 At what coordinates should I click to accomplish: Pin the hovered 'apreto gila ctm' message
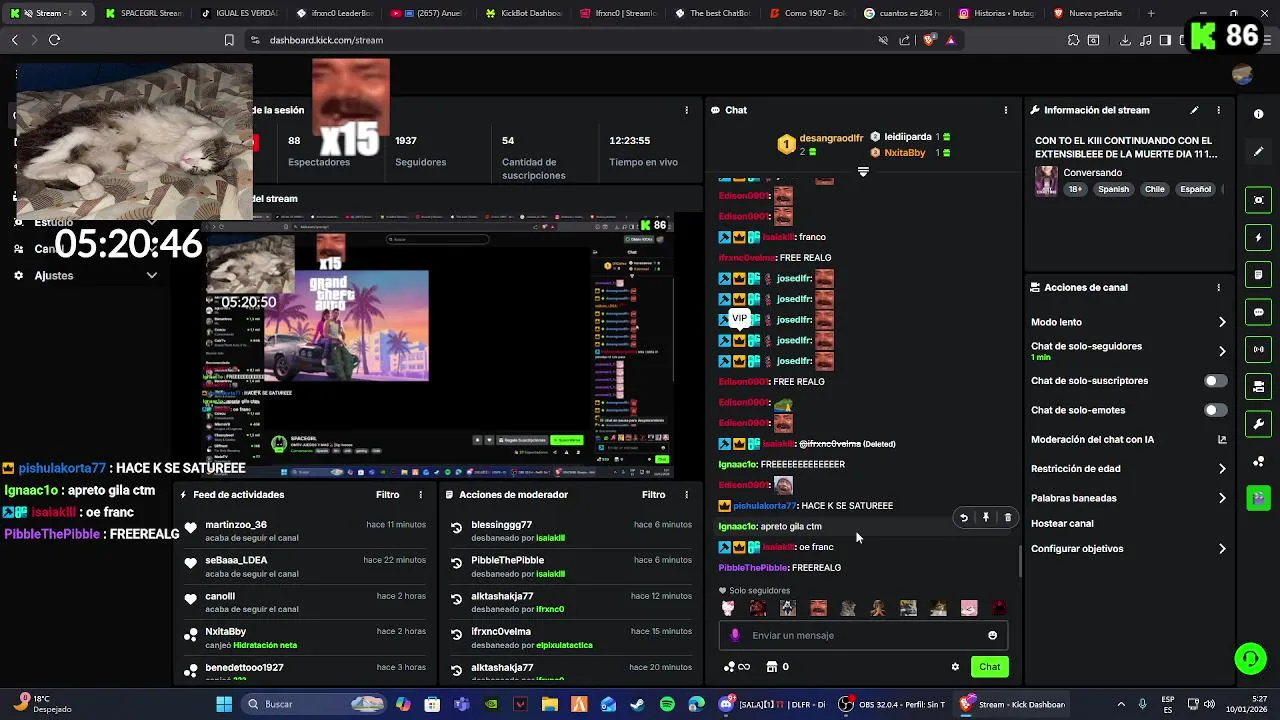coord(985,518)
